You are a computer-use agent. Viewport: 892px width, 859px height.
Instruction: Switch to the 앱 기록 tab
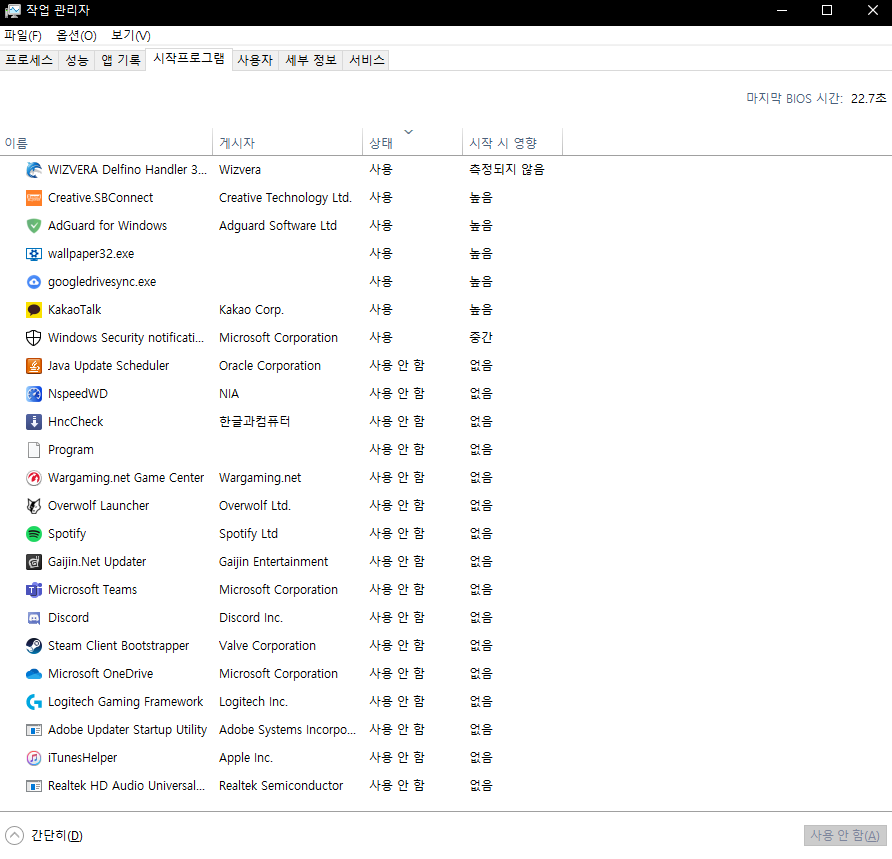pos(120,60)
